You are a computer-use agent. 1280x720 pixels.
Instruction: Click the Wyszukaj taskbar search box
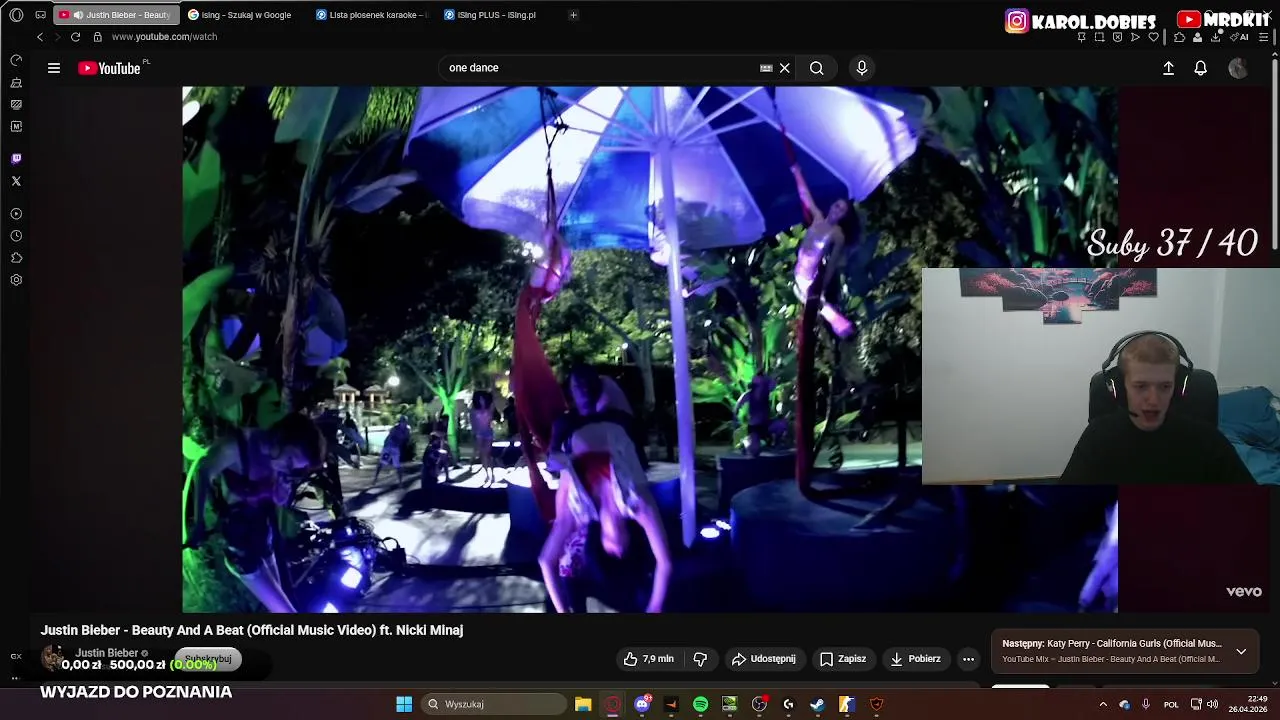coord(494,704)
